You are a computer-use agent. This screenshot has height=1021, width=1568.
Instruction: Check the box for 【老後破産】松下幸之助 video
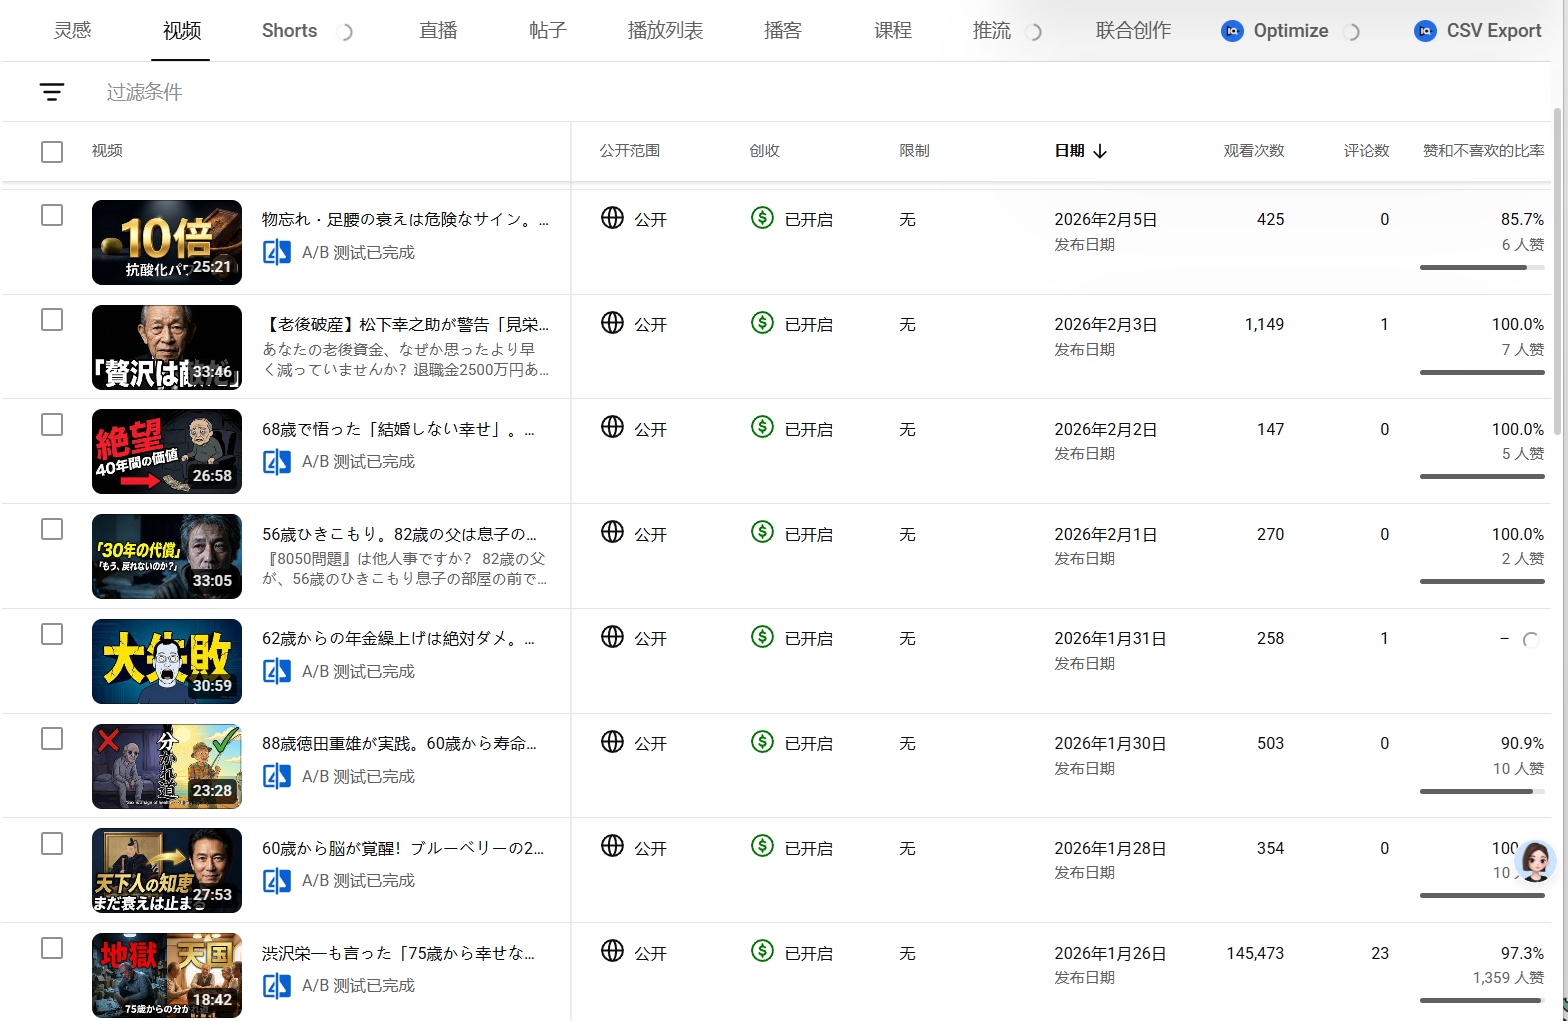(52, 320)
